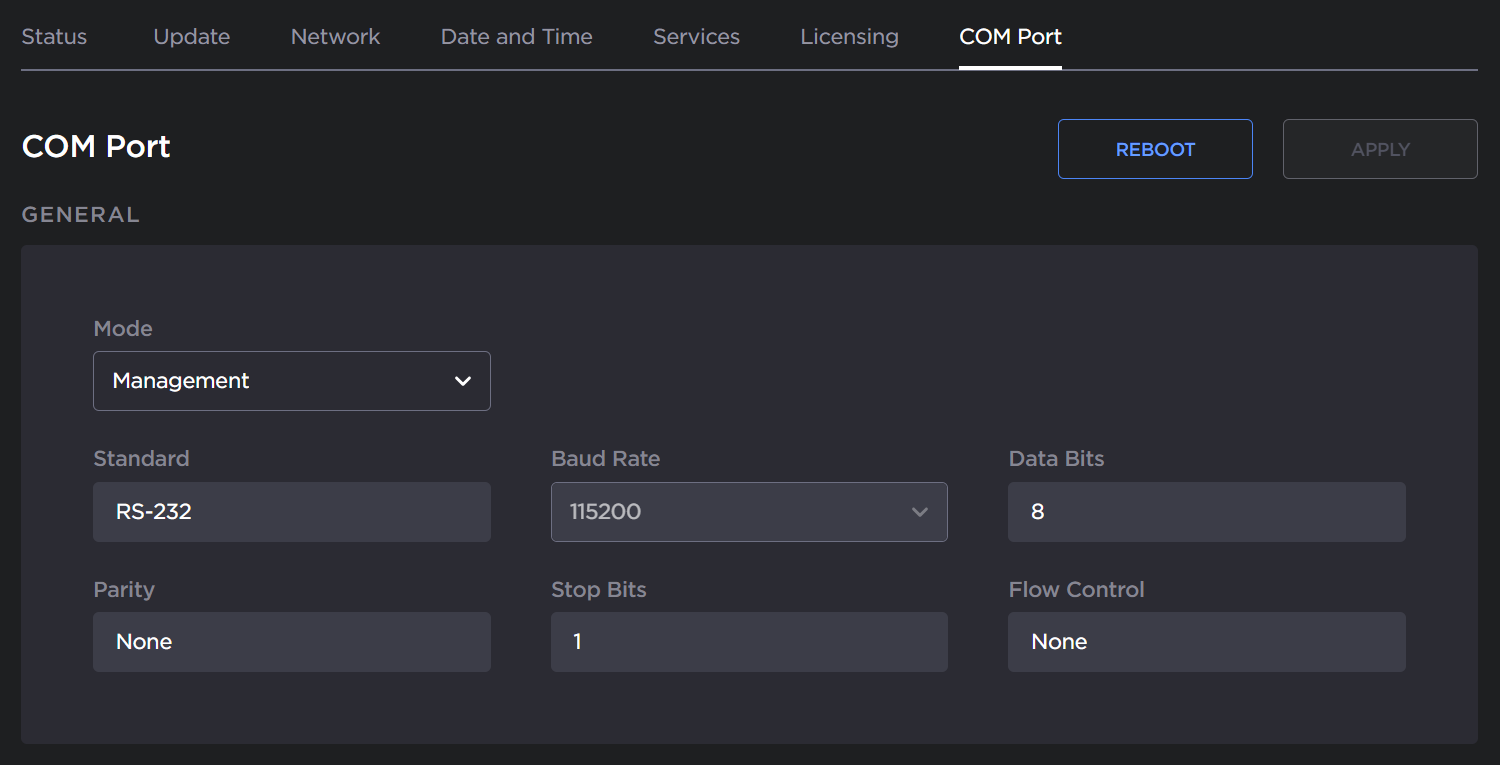Select the Date and Time tab
Image resolution: width=1500 pixels, height=765 pixels.
tap(516, 36)
